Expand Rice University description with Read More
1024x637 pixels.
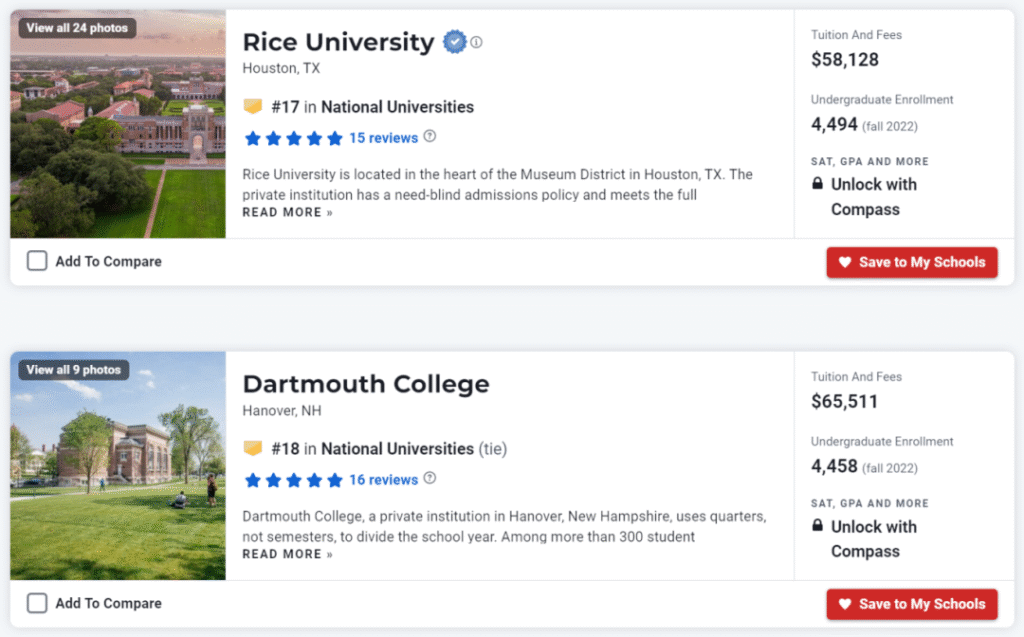pyautogui.click(x=287, y=212)
